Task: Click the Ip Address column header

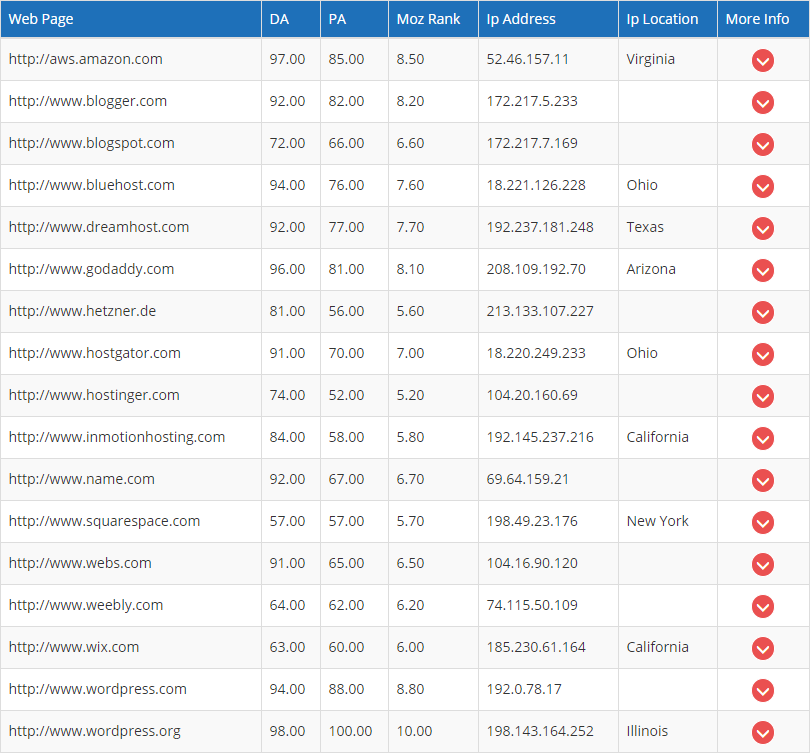Action: (x=548, y=19)
